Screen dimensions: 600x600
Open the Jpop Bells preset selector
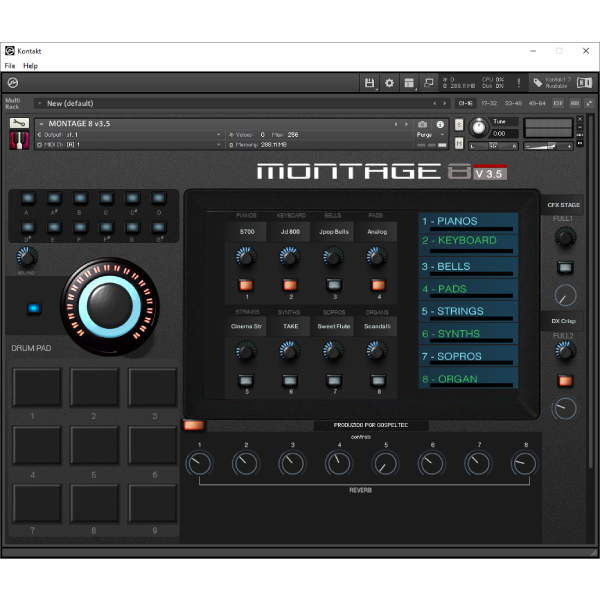tap(334, 232)
